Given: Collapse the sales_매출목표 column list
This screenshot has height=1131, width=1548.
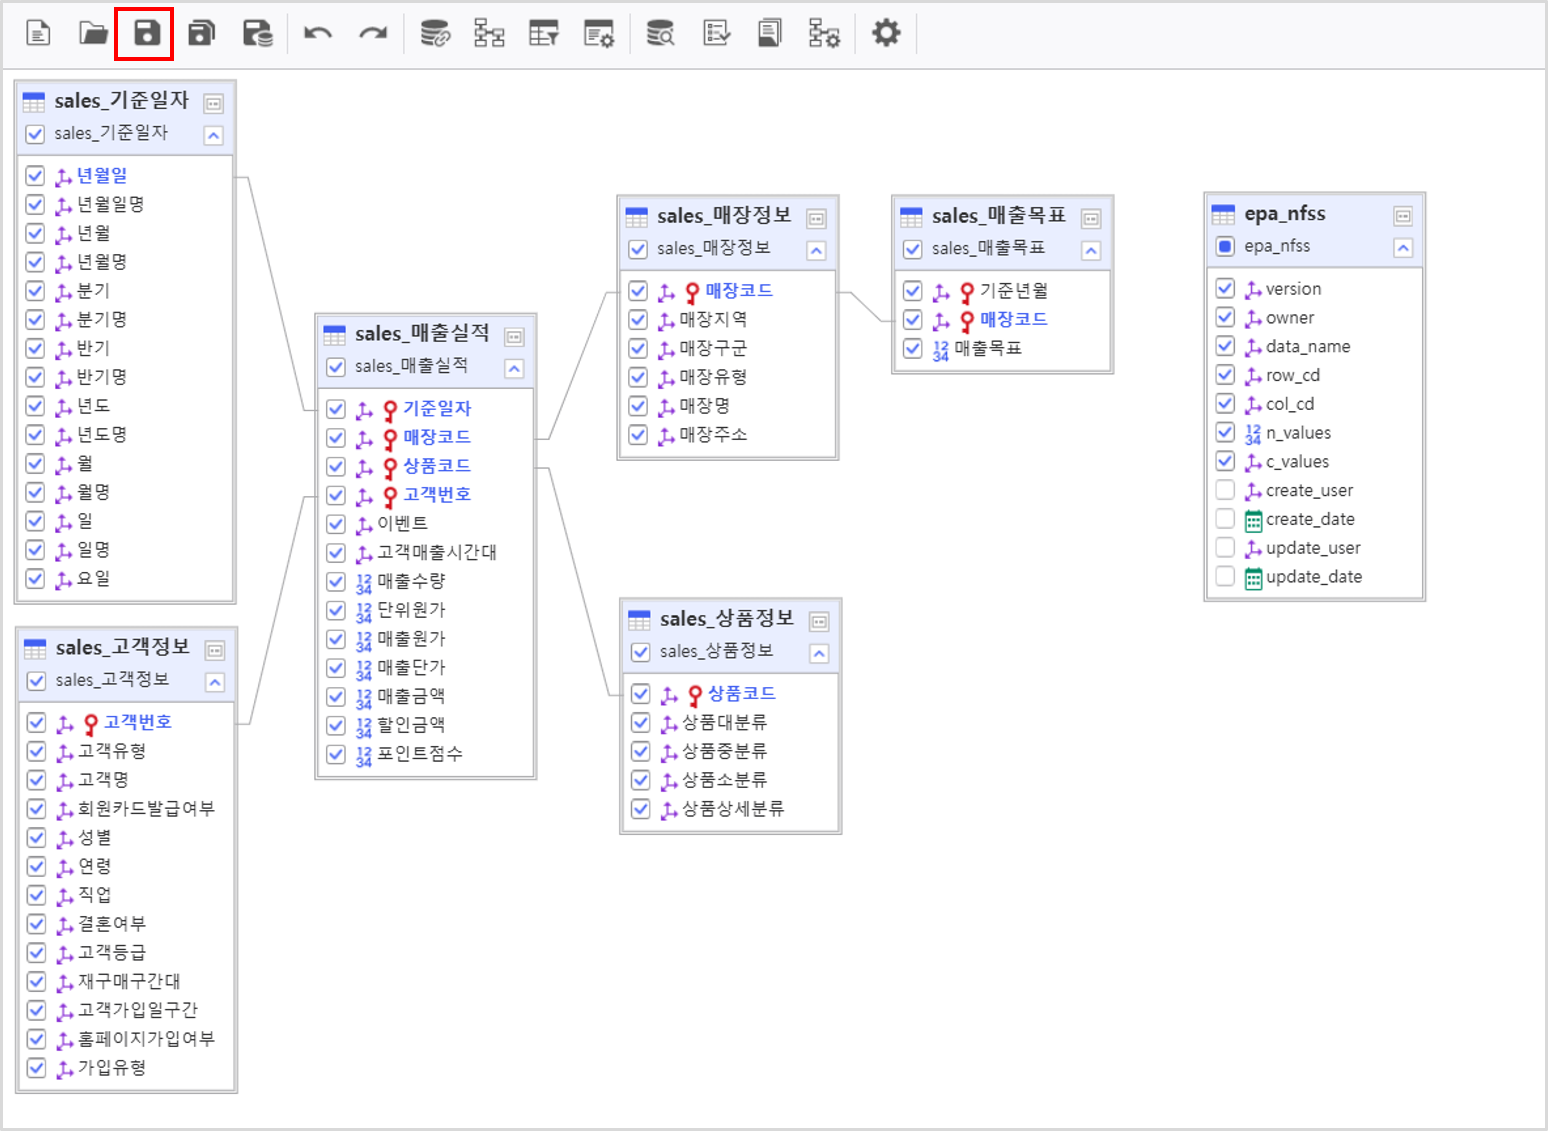Looking at the screenshot, I should click(x=1091, y=250).
